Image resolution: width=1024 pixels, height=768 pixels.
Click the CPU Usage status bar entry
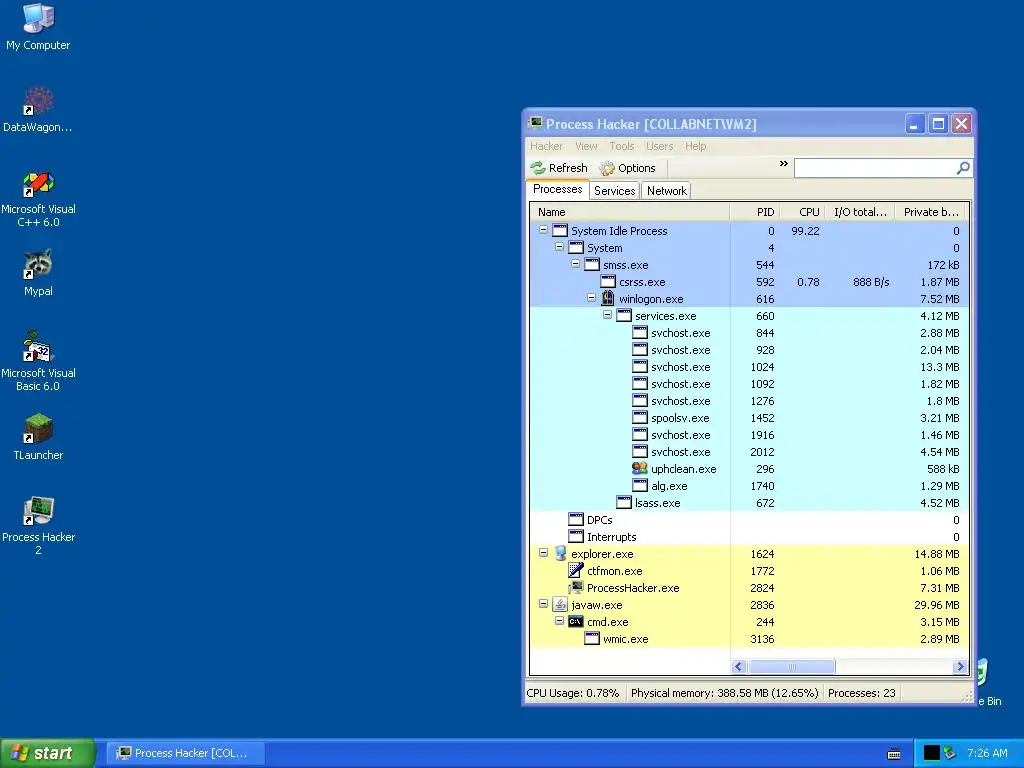[573, 693]
